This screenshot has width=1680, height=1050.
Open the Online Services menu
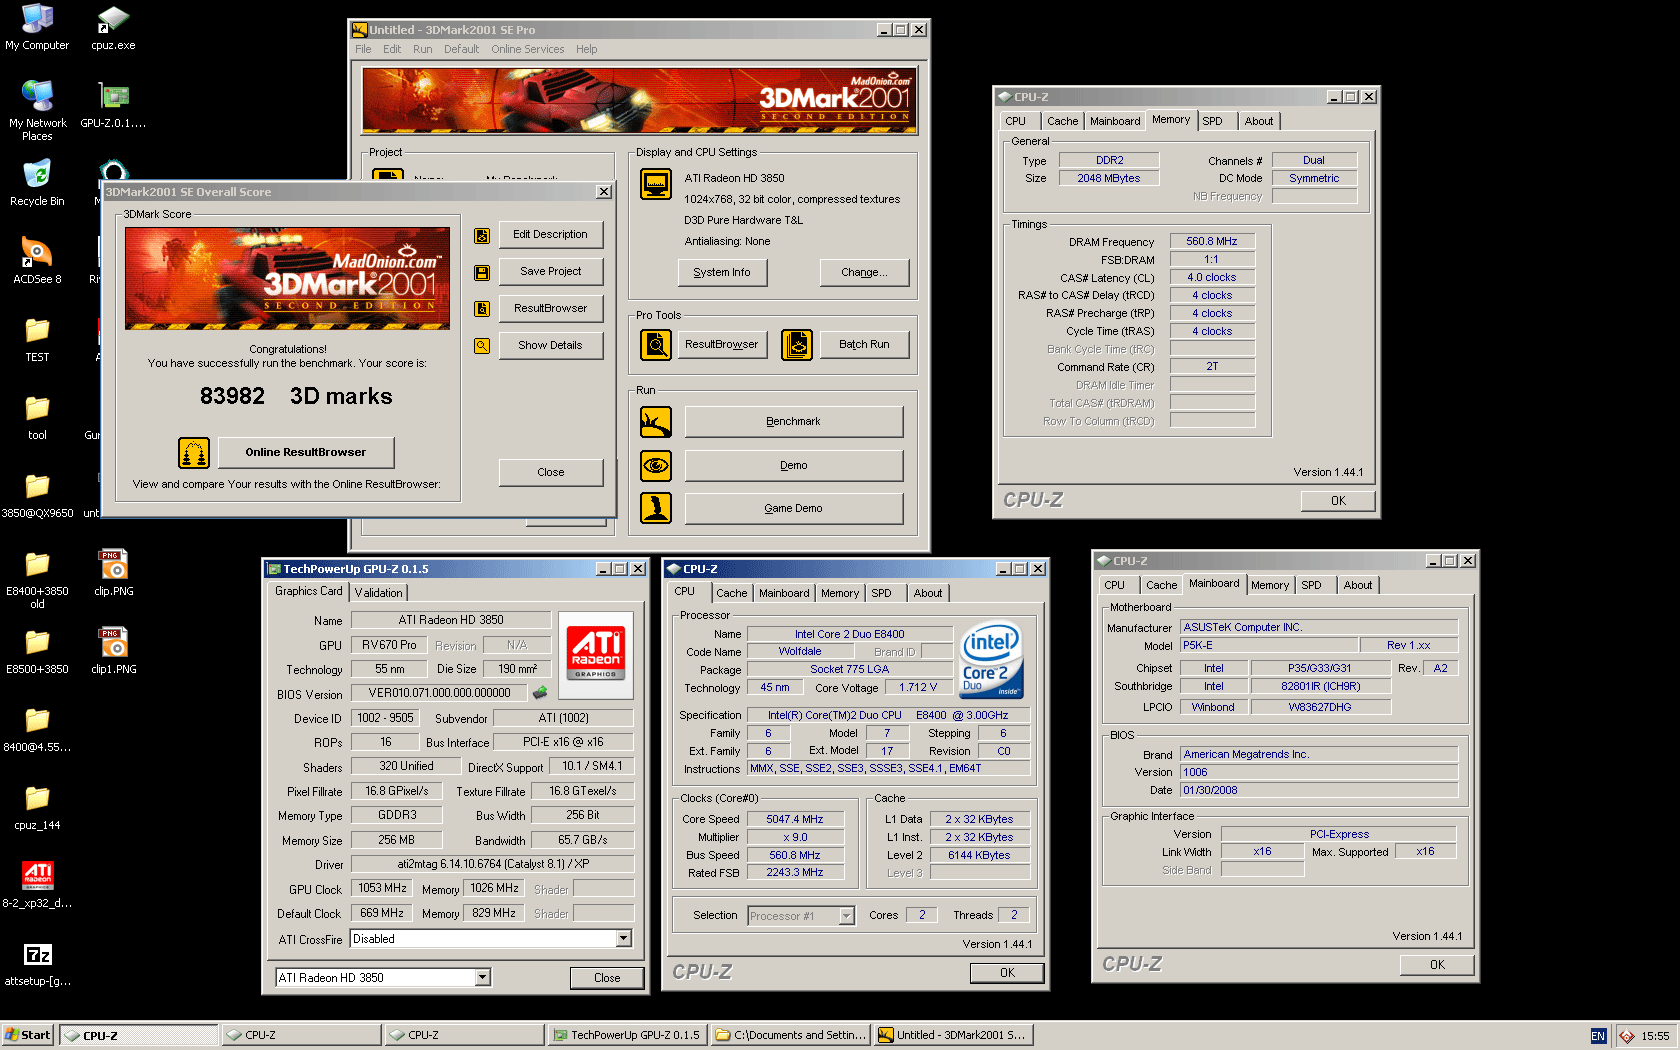(x=527, y=49)
